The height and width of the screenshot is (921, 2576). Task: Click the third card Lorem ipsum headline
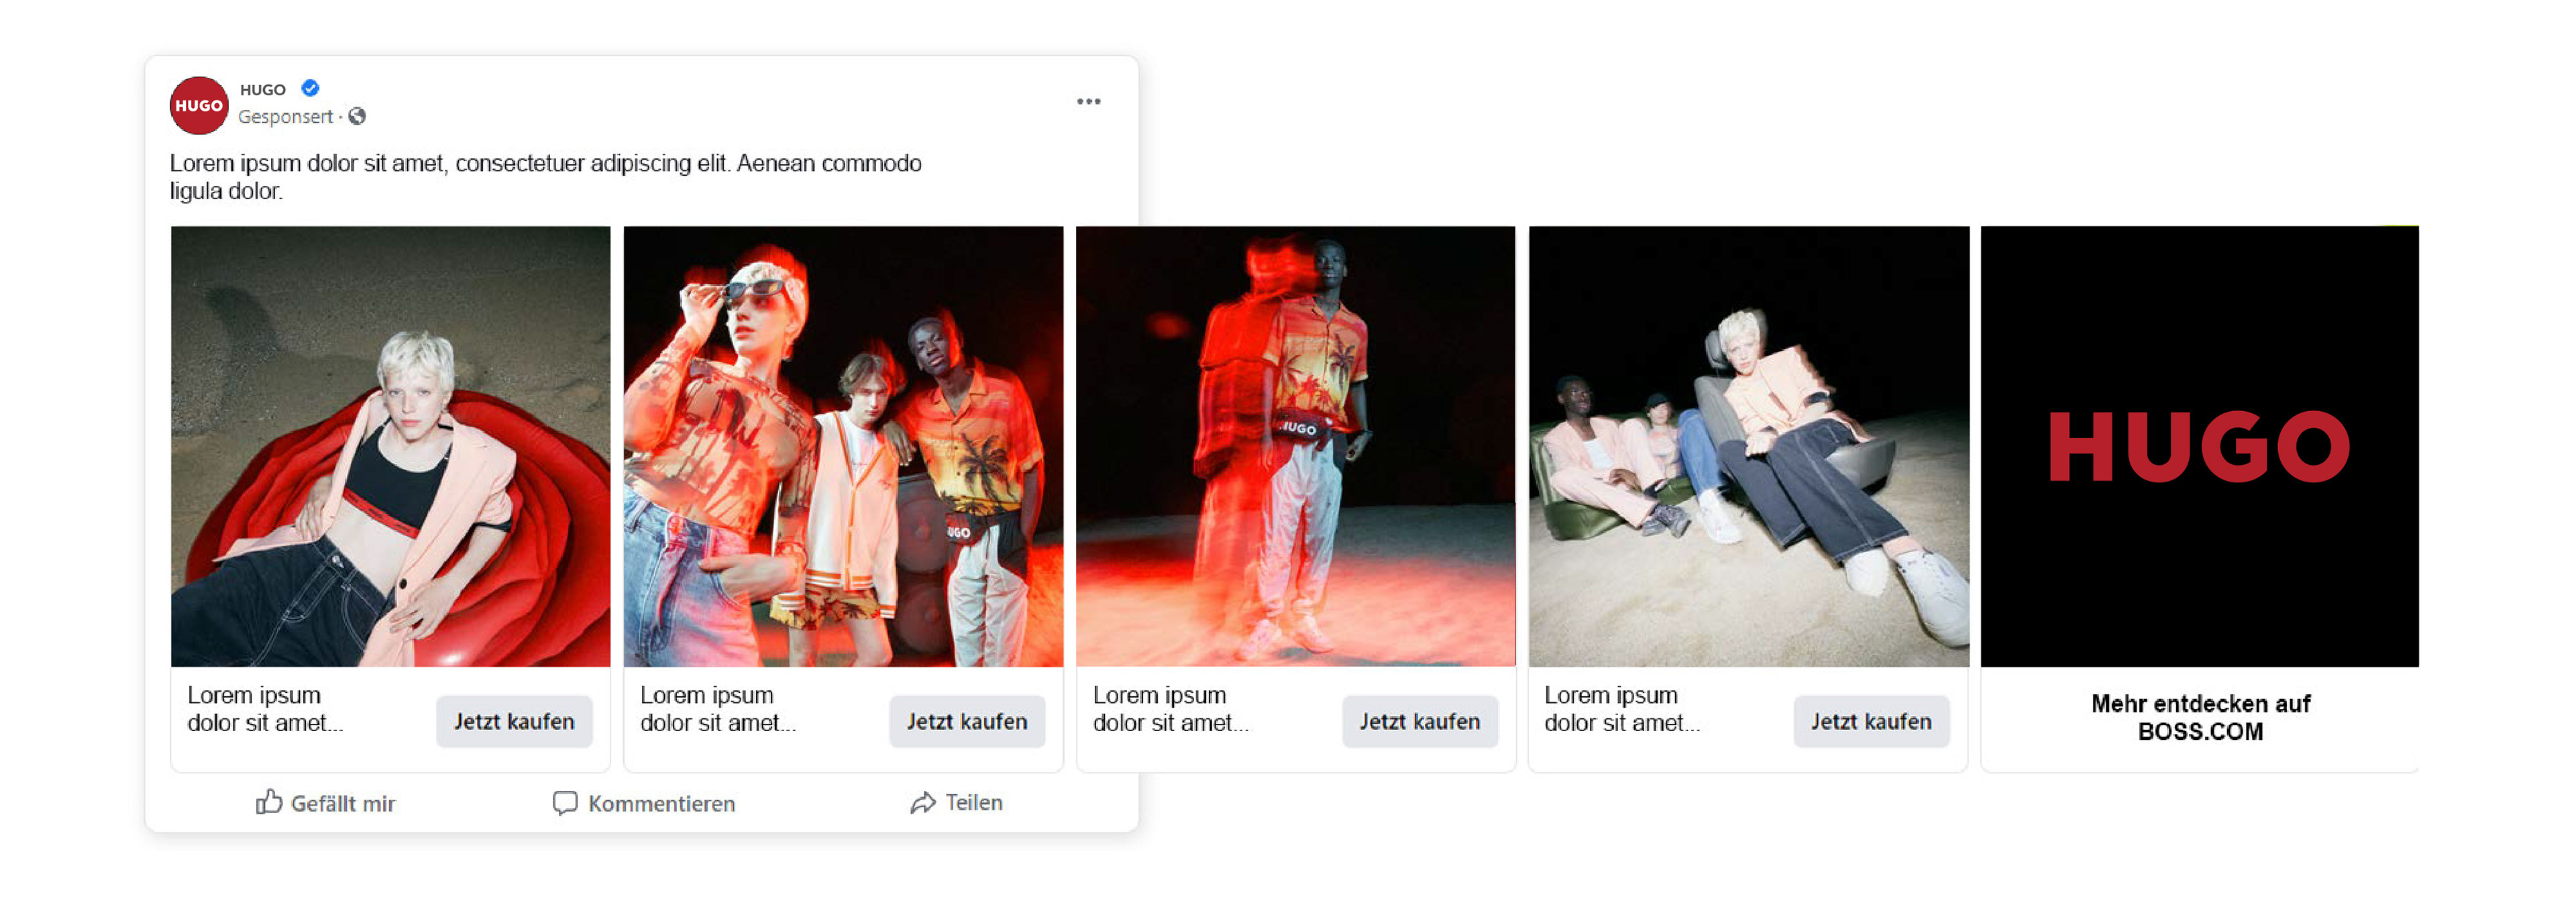[x=1170, y=708]
